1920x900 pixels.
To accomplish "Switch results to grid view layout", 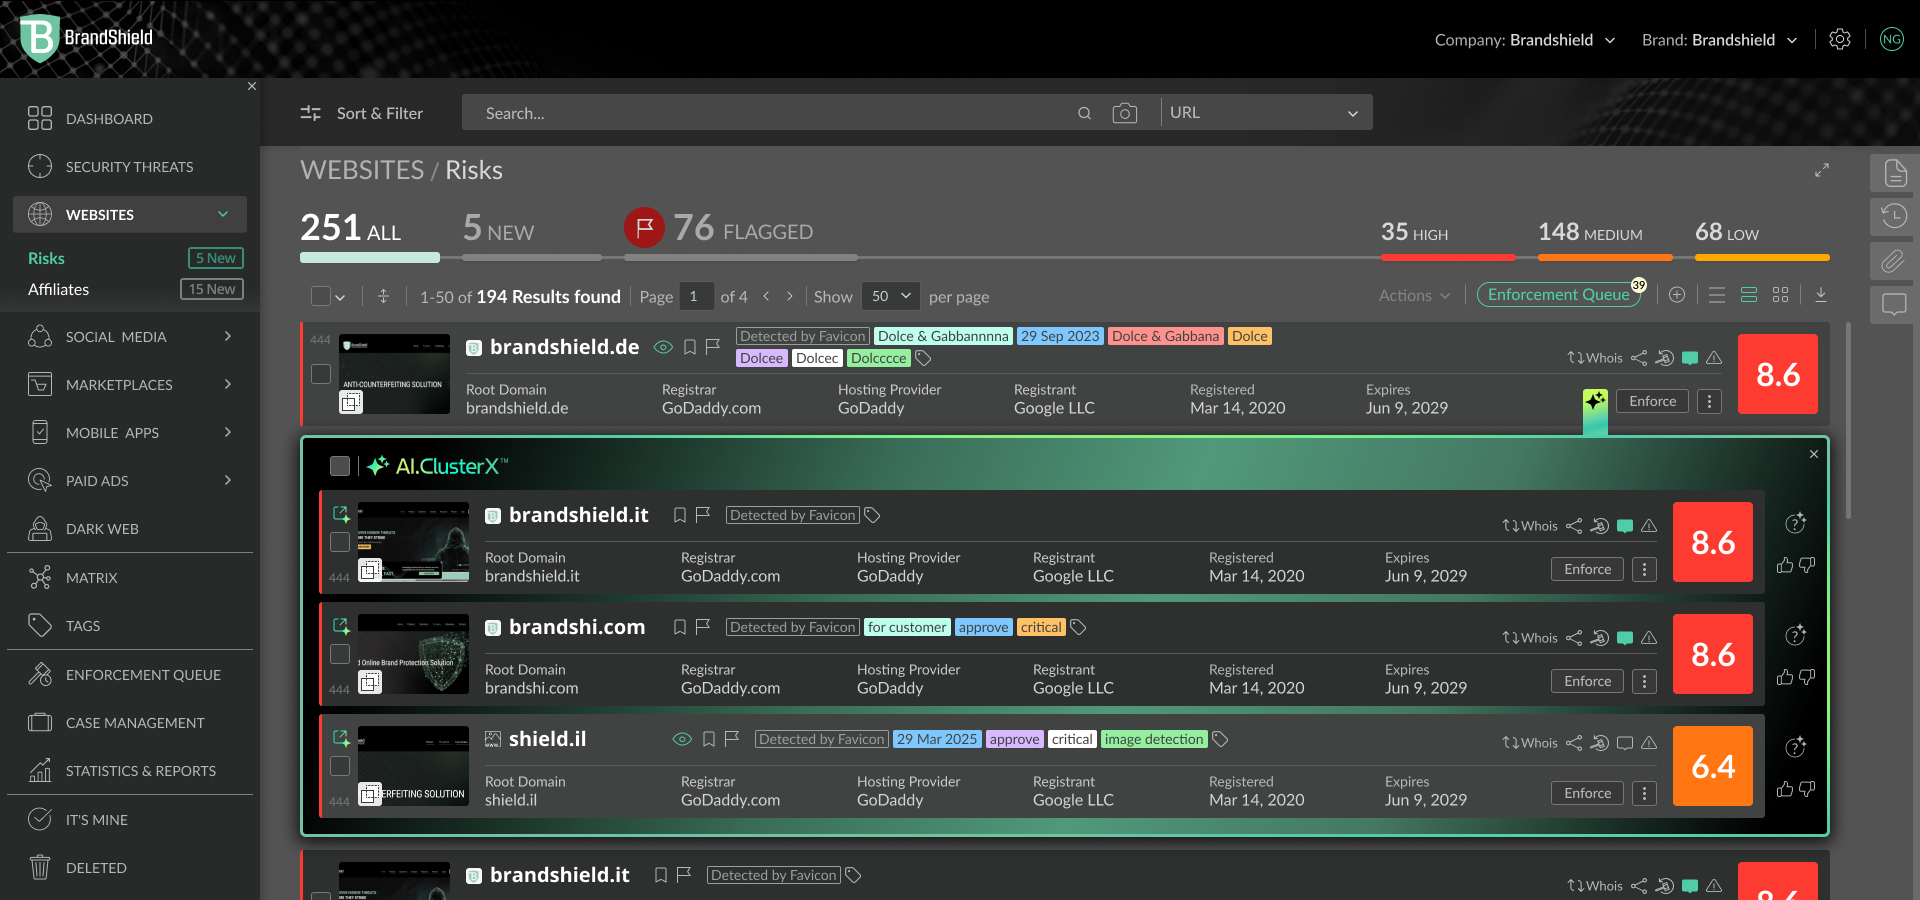I will point(1781,295).
